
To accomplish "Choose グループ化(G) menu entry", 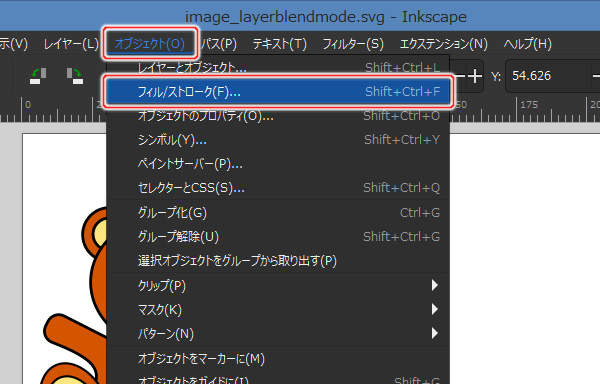I will [278, 213].
